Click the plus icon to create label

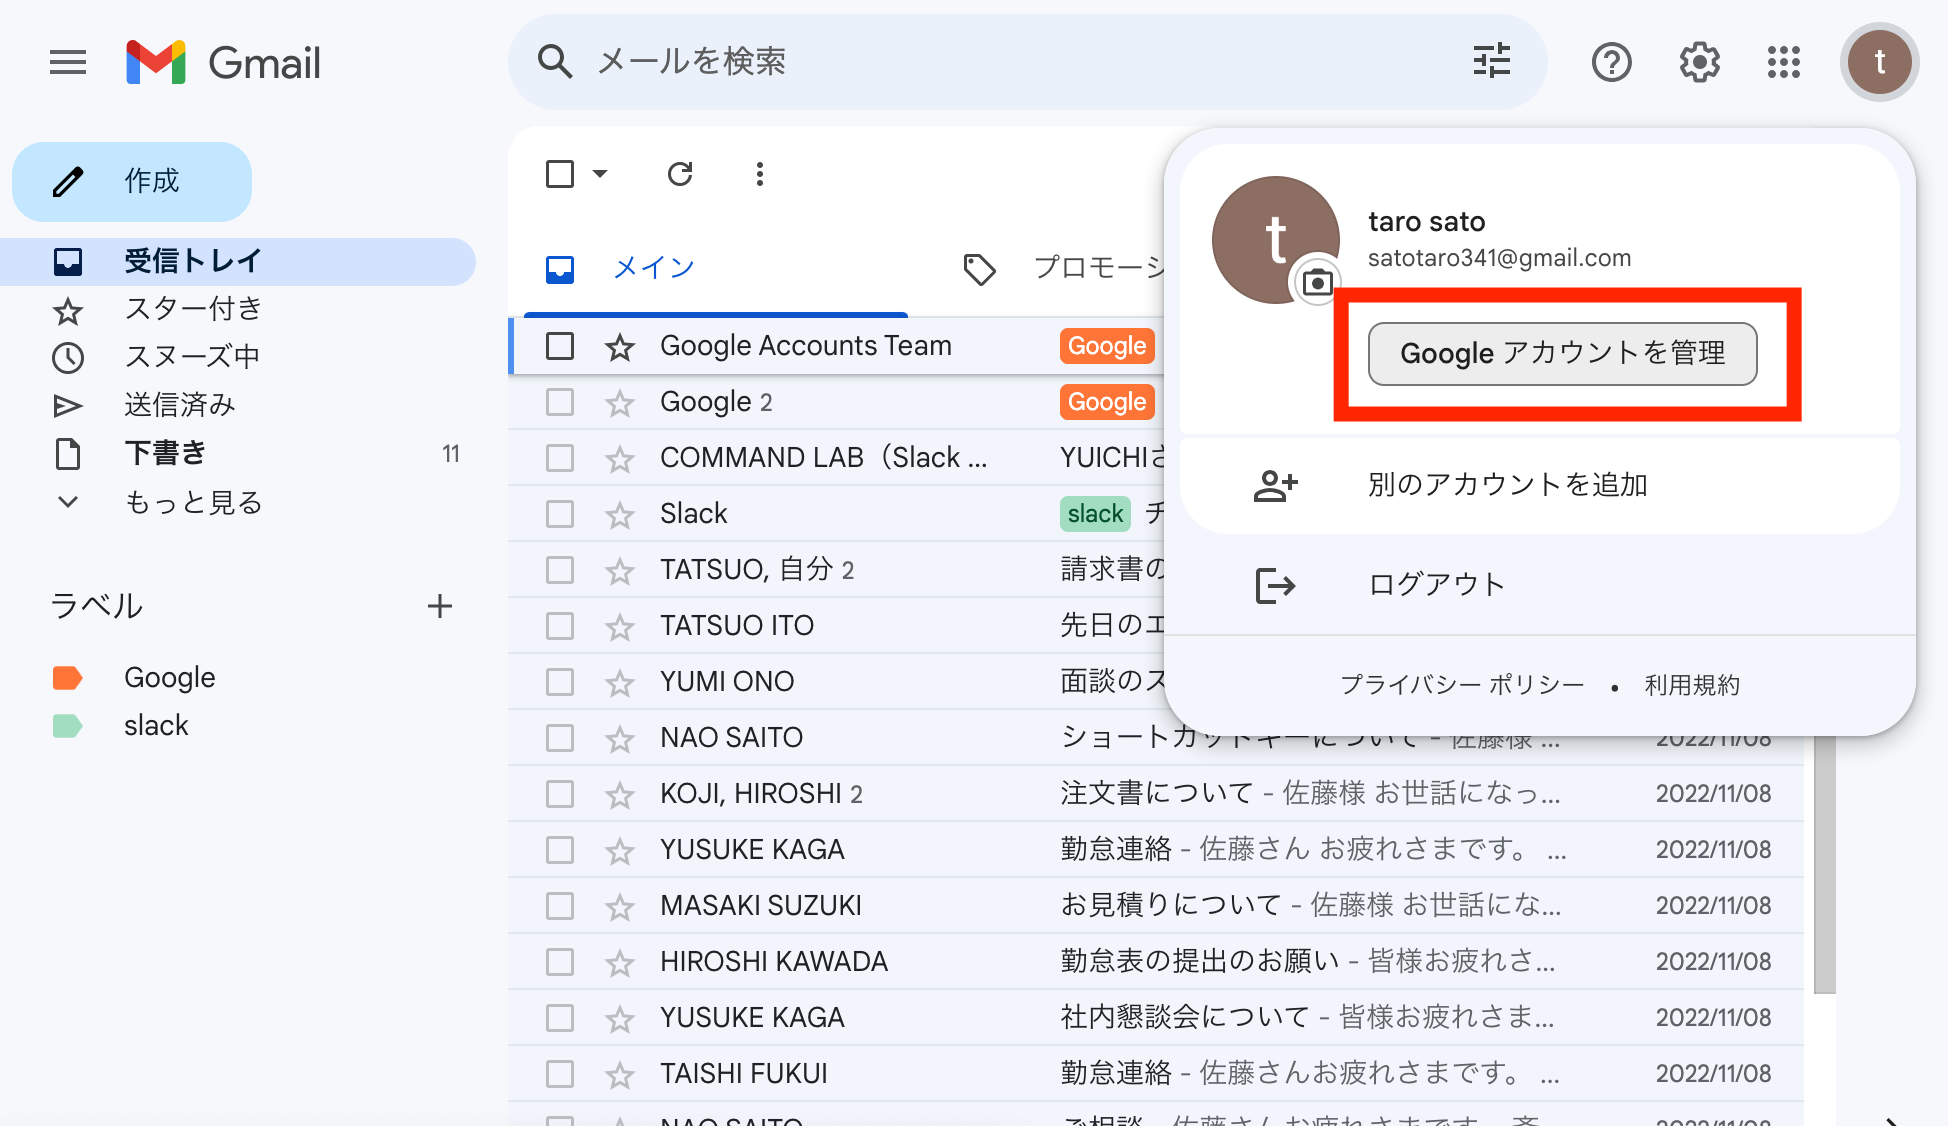440,606
